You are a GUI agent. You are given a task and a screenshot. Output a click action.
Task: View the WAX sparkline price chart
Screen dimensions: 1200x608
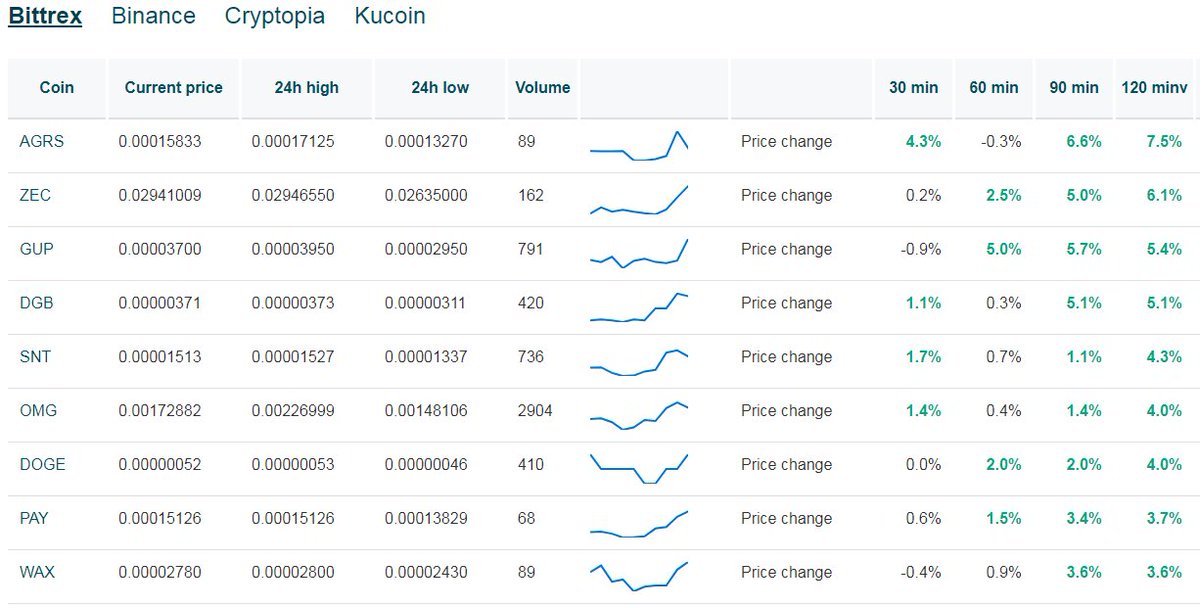(x=639, y=577)
